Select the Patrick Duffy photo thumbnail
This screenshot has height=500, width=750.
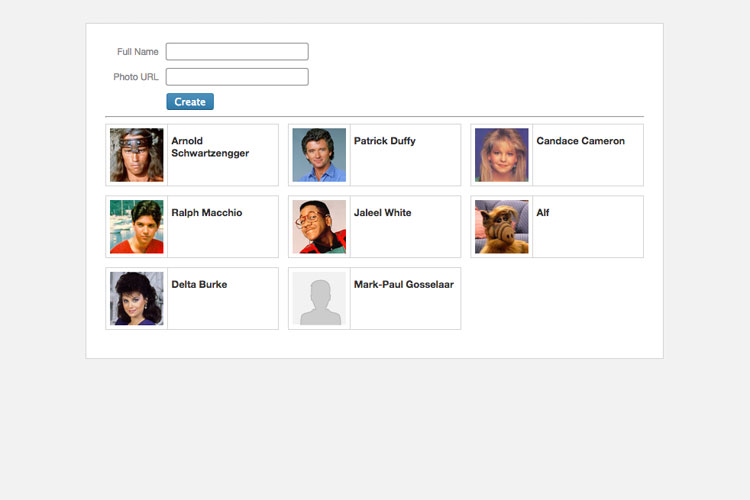pos(319,155)
